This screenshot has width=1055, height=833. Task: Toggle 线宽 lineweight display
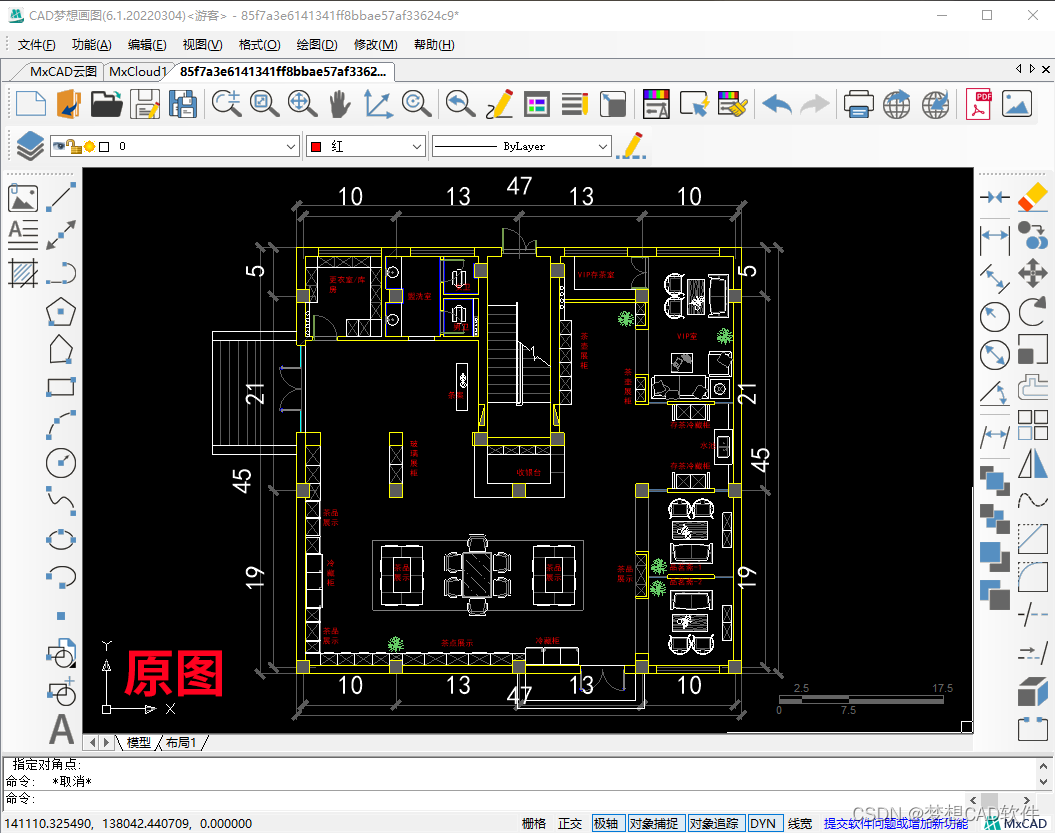click(800, 824)
